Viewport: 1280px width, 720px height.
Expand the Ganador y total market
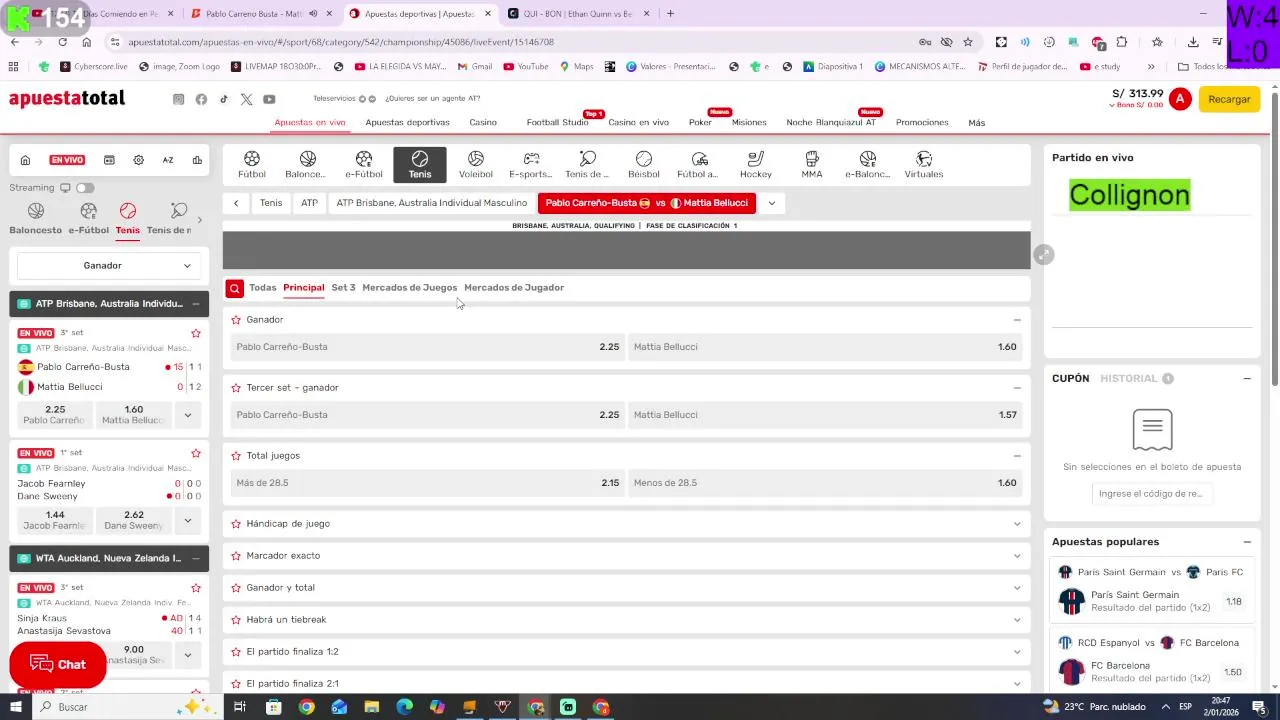click(x=1017, y=587)
